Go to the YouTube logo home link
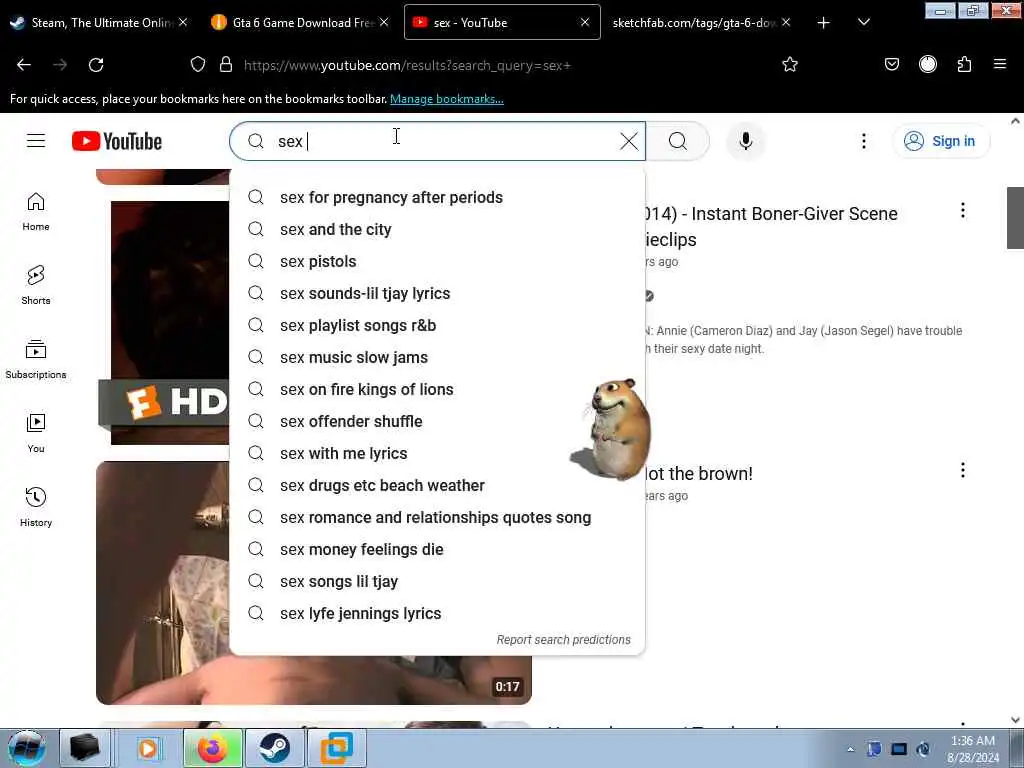Image resolution: width=1024 pixels, height=768 pixels. pyautogui.click(x=117, y=141)
